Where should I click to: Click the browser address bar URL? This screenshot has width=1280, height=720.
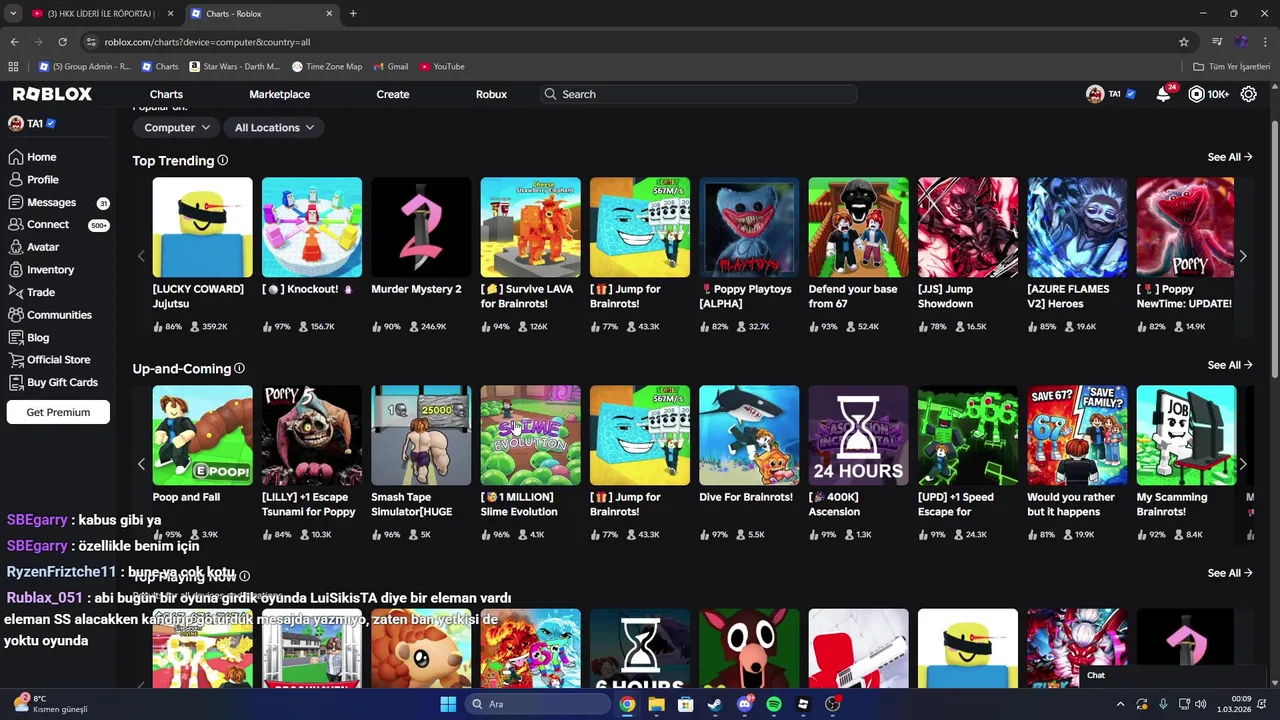coord(207,42)
